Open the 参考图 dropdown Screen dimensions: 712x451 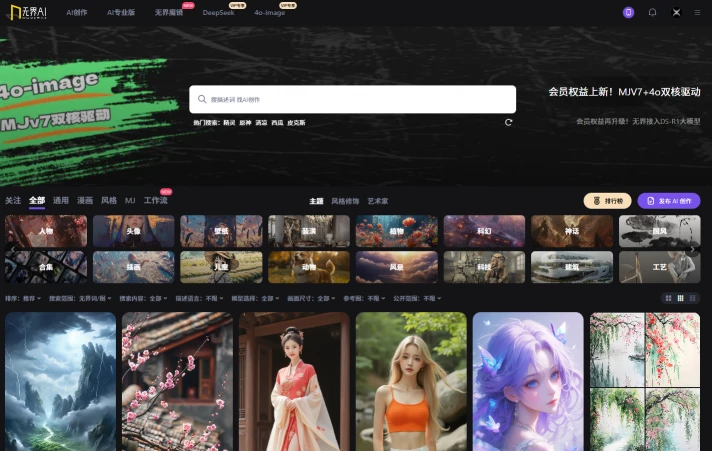(x=364, y=298)
